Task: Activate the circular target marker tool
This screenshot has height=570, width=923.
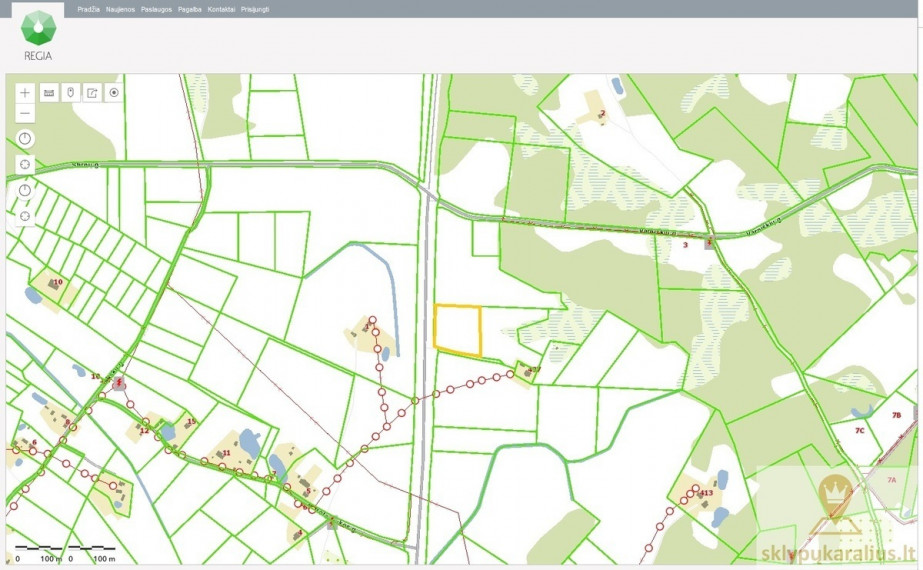Action: (114, 92)
